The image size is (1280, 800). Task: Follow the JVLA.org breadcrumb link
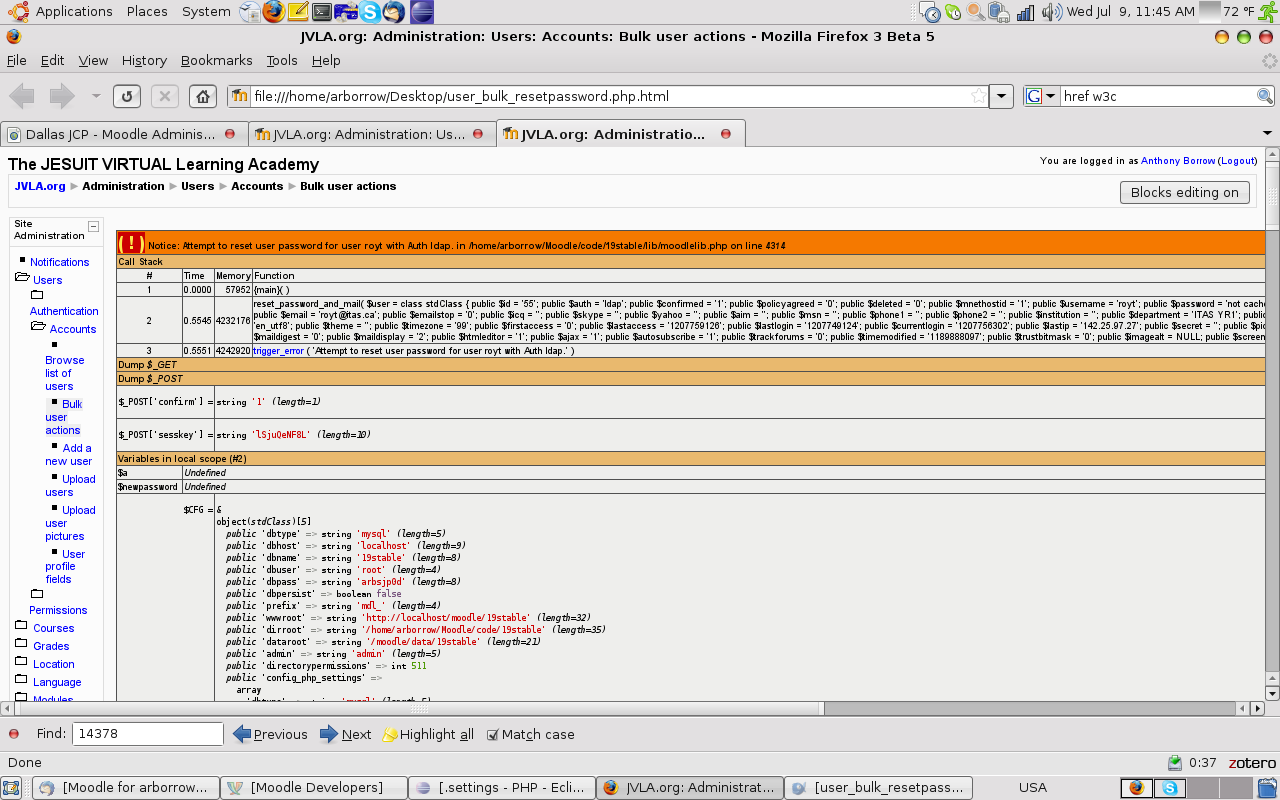point(40,186)
